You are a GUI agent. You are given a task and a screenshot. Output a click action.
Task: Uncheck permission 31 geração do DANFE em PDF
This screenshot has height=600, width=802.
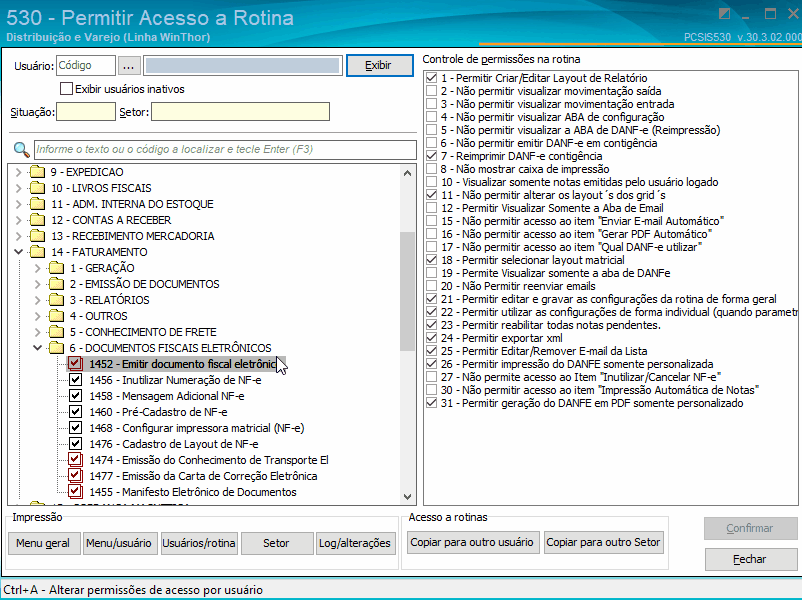(x=432, y=403)
